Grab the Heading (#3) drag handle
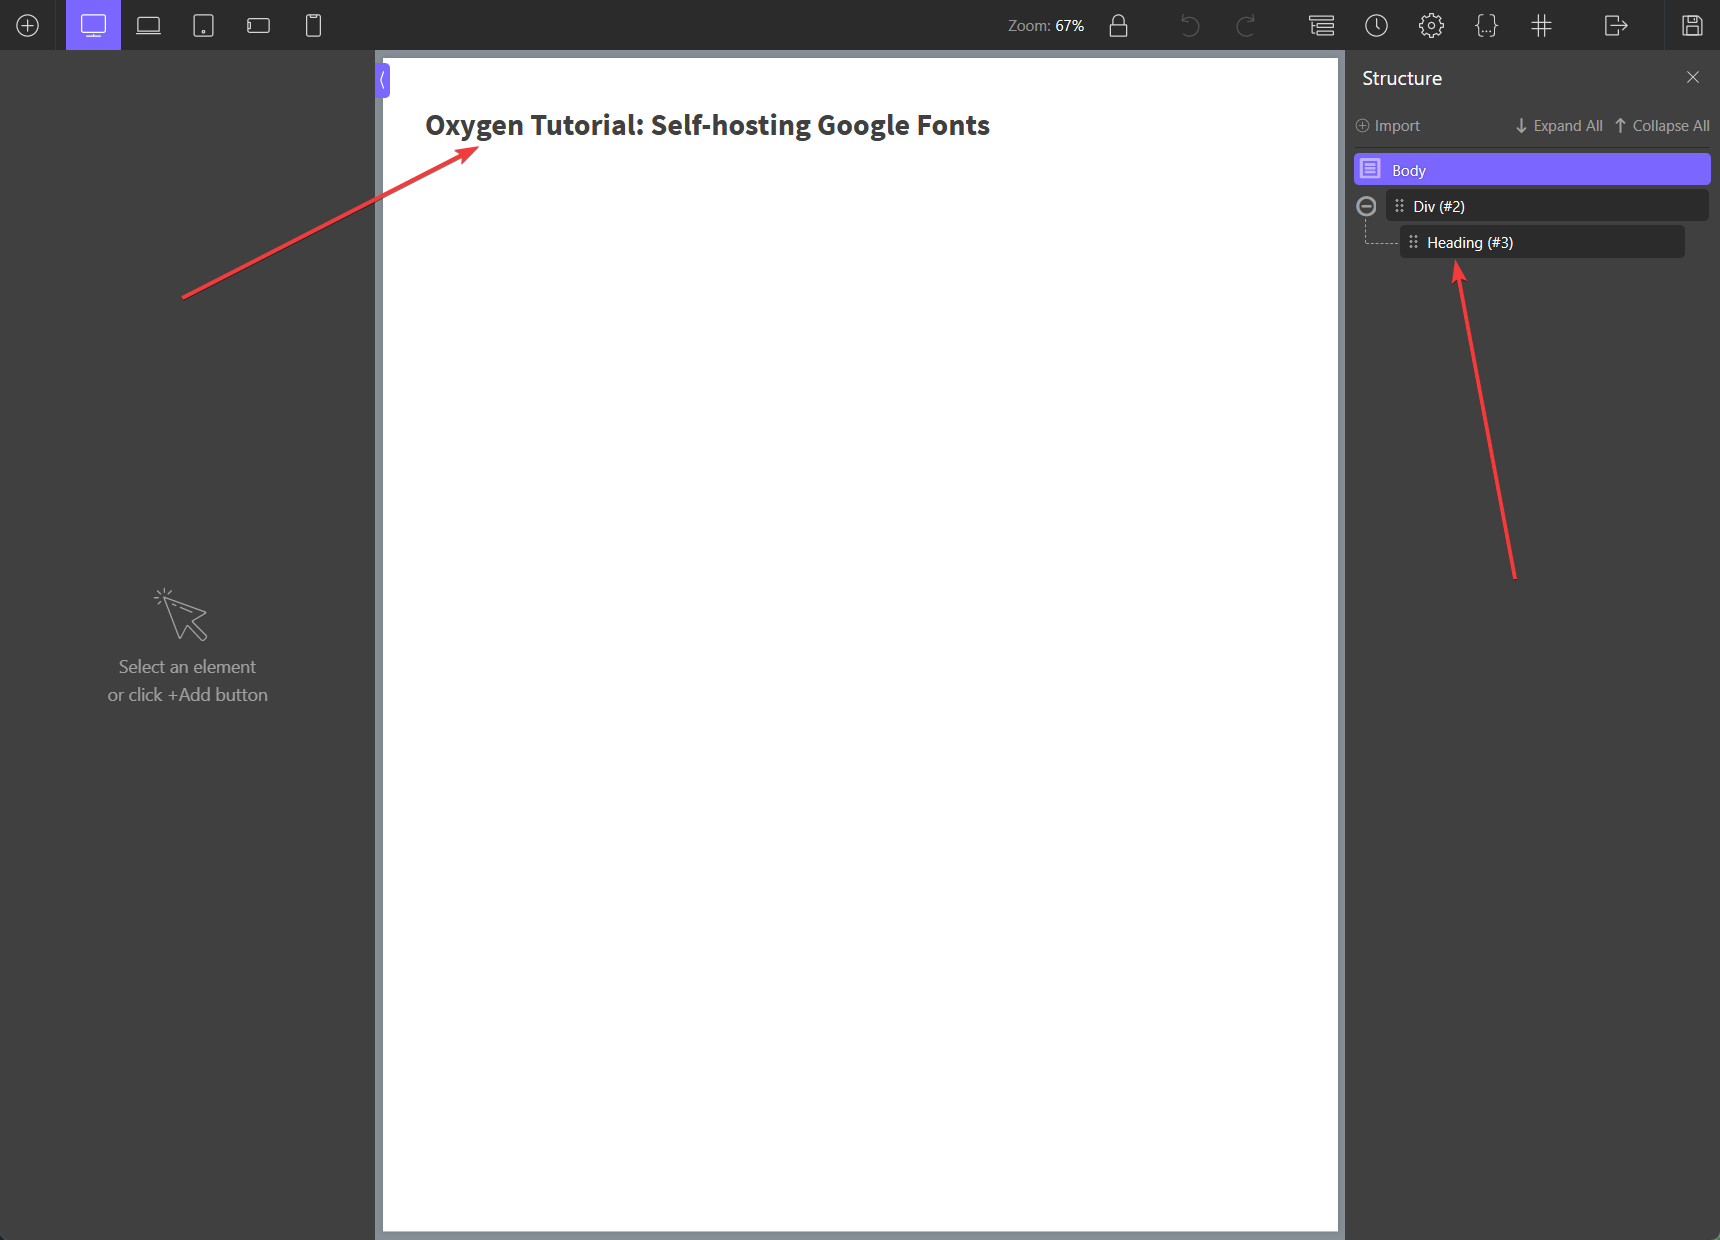This screenshot has height=1240, width=1720. (1413, 242)
